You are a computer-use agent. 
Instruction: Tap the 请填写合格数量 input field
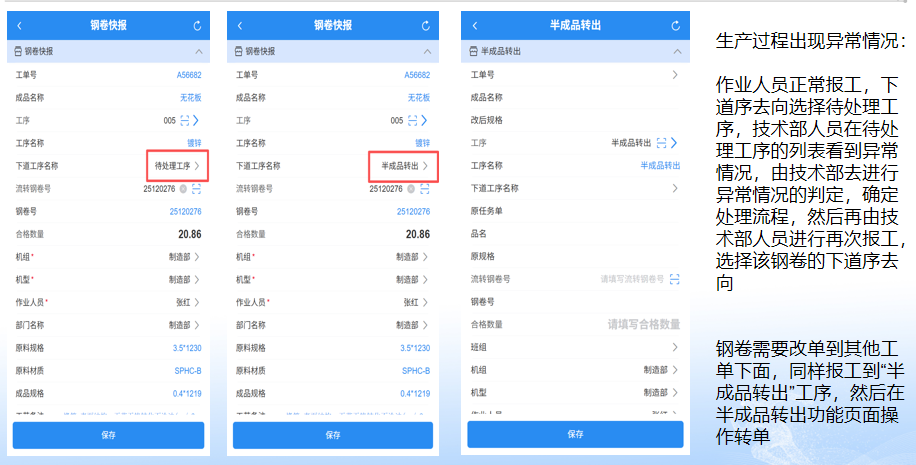[x=644, y=324]
